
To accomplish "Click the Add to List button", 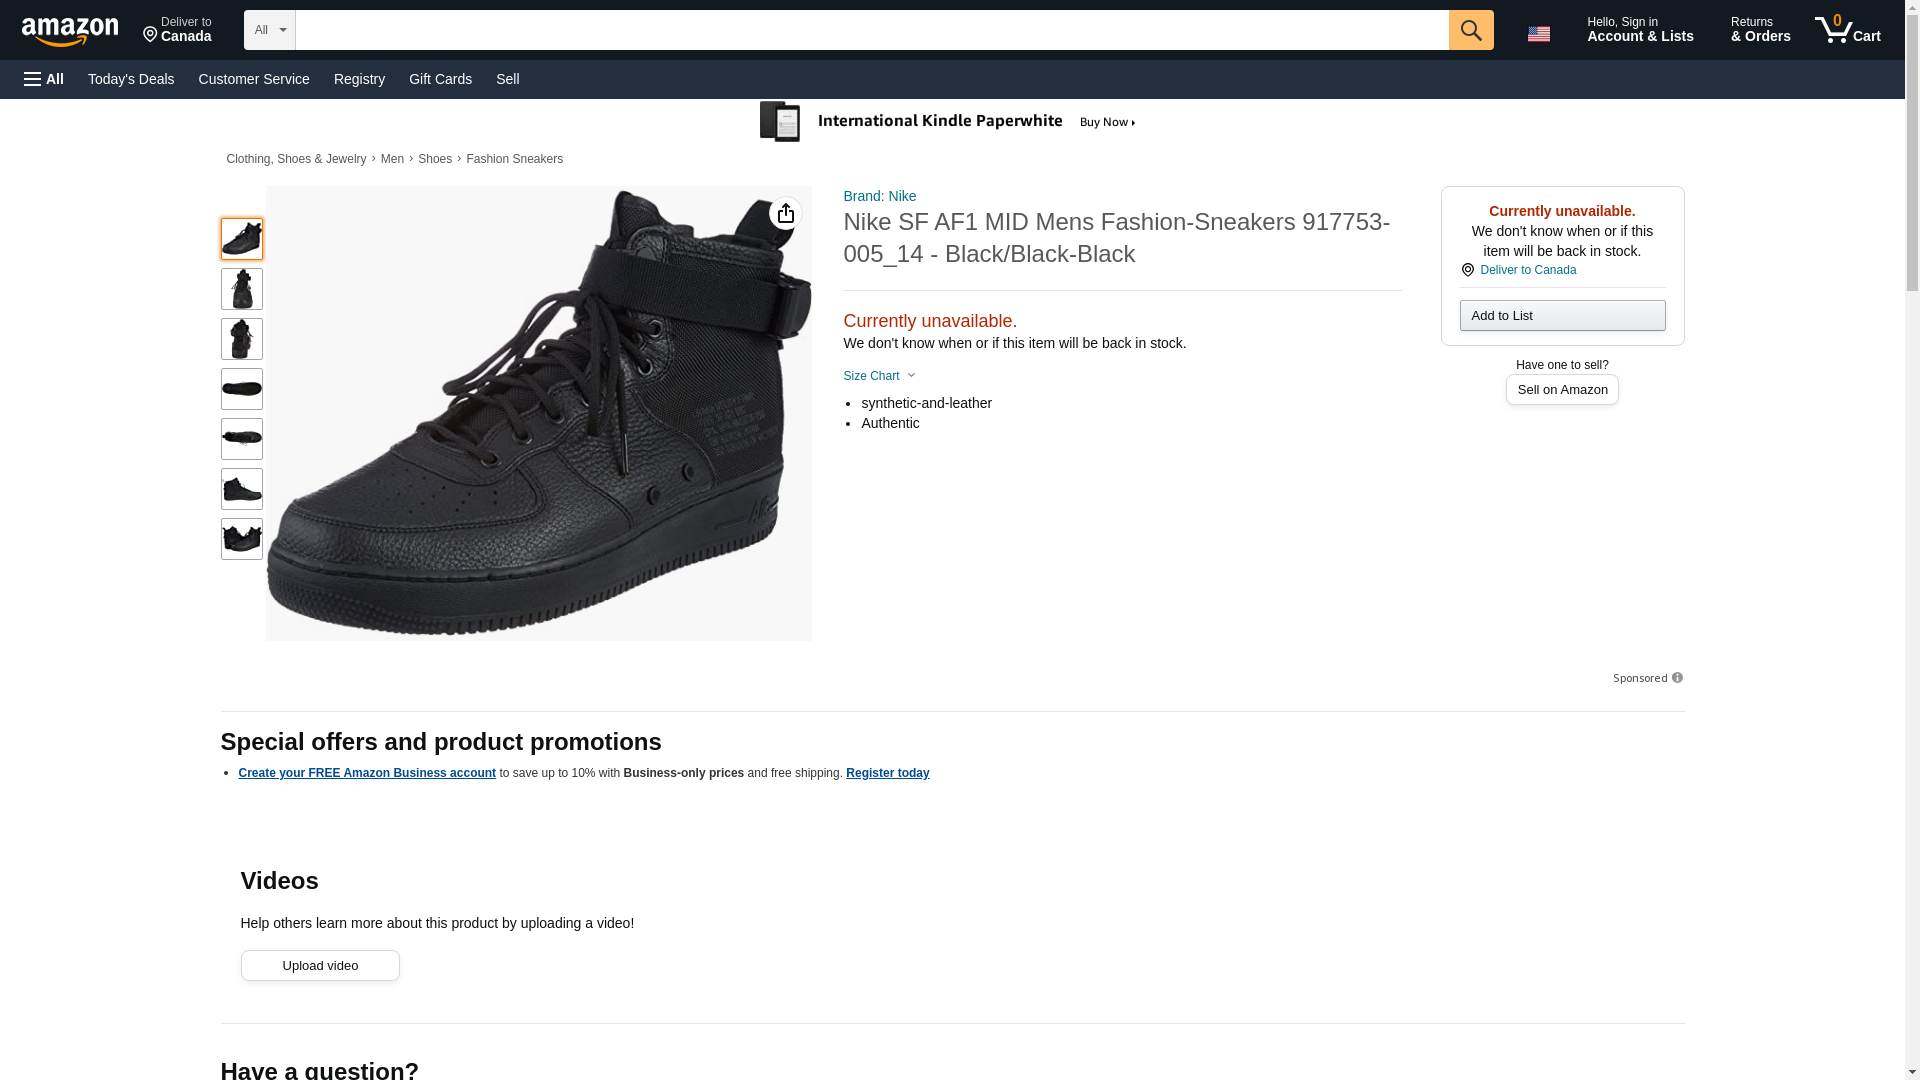I will tap(1561, 316).
